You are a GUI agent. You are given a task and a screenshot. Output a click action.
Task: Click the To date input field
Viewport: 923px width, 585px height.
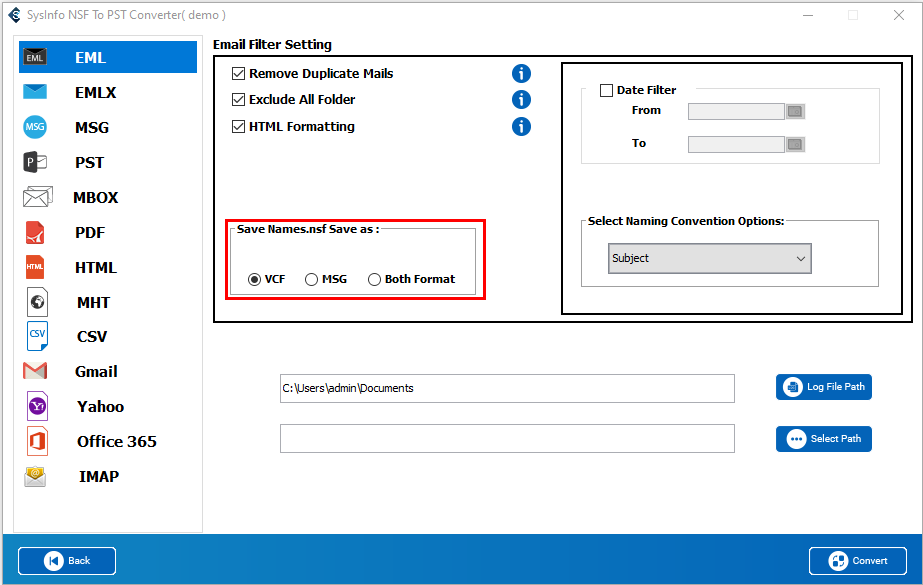click(736, 144)
